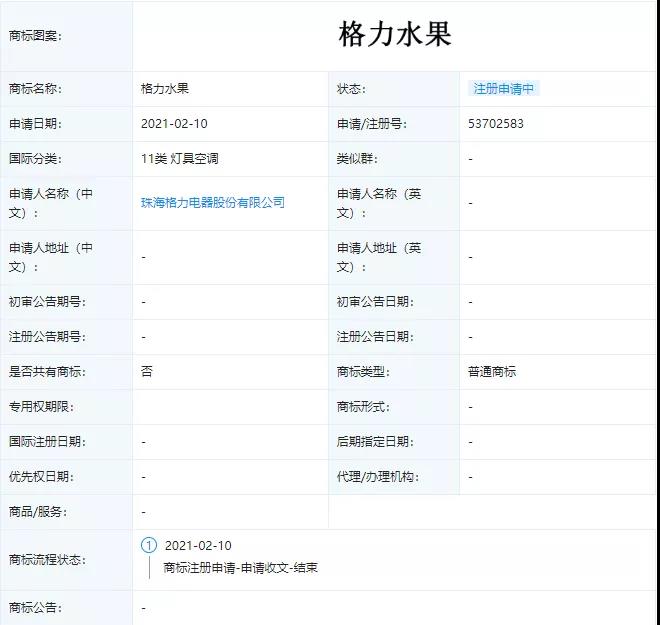This screenshot has width=660, height=625.
Task: Click the 国际分类 label
Action: pos(35,159)
